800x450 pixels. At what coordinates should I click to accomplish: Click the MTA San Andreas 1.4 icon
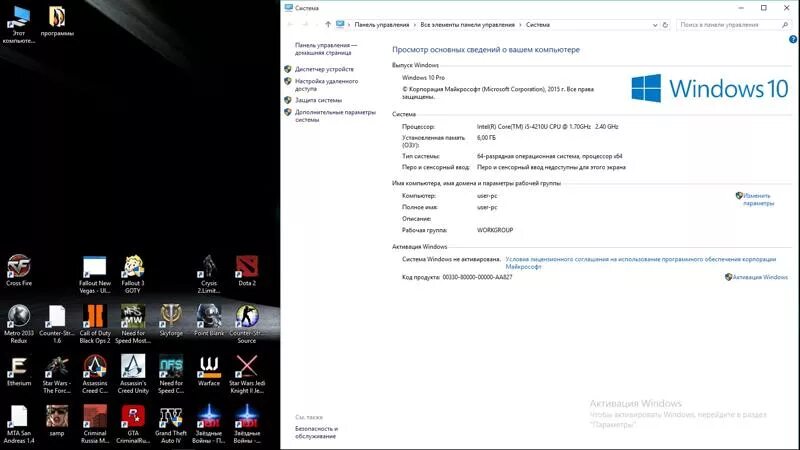(19, 424)
